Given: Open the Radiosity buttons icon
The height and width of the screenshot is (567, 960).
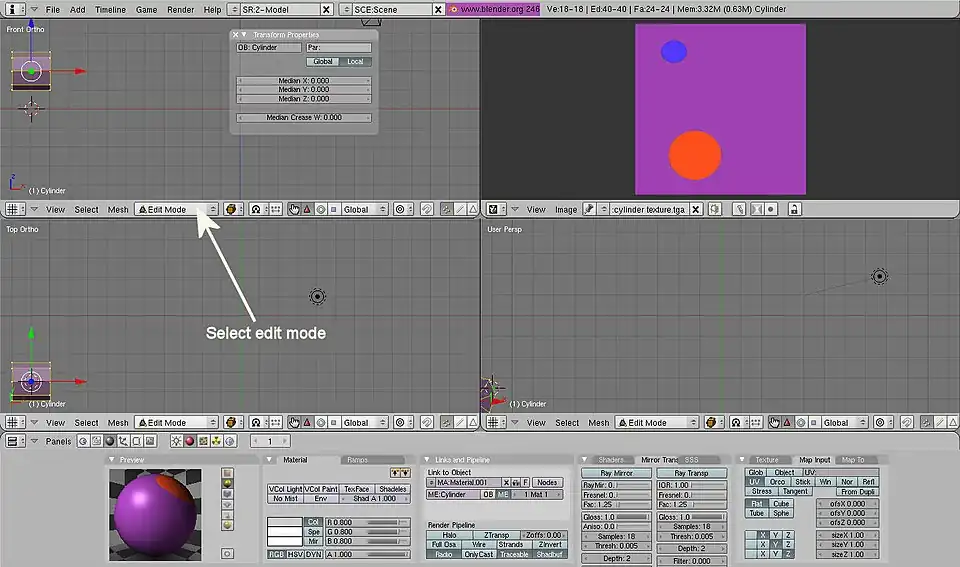Looking at the screenshot, I should point(216,441).
